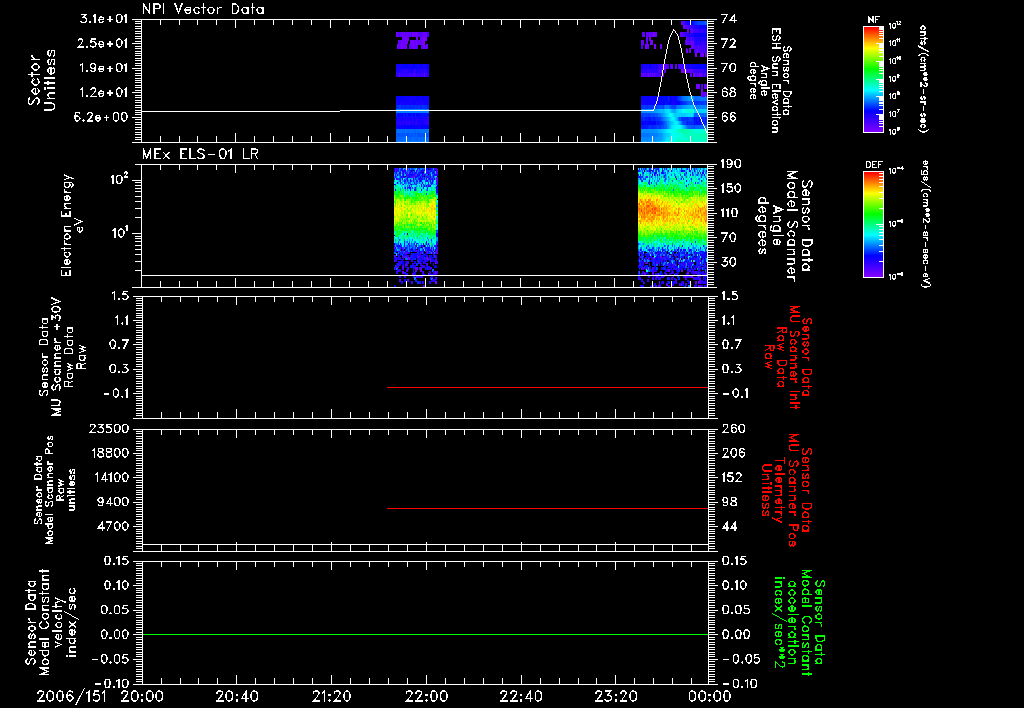Image resolution: width=1024 pixels, height=708 pixels.
Task: Click the 00:00 time axis label
Action: pyautogui.click(x=709, y=696)
